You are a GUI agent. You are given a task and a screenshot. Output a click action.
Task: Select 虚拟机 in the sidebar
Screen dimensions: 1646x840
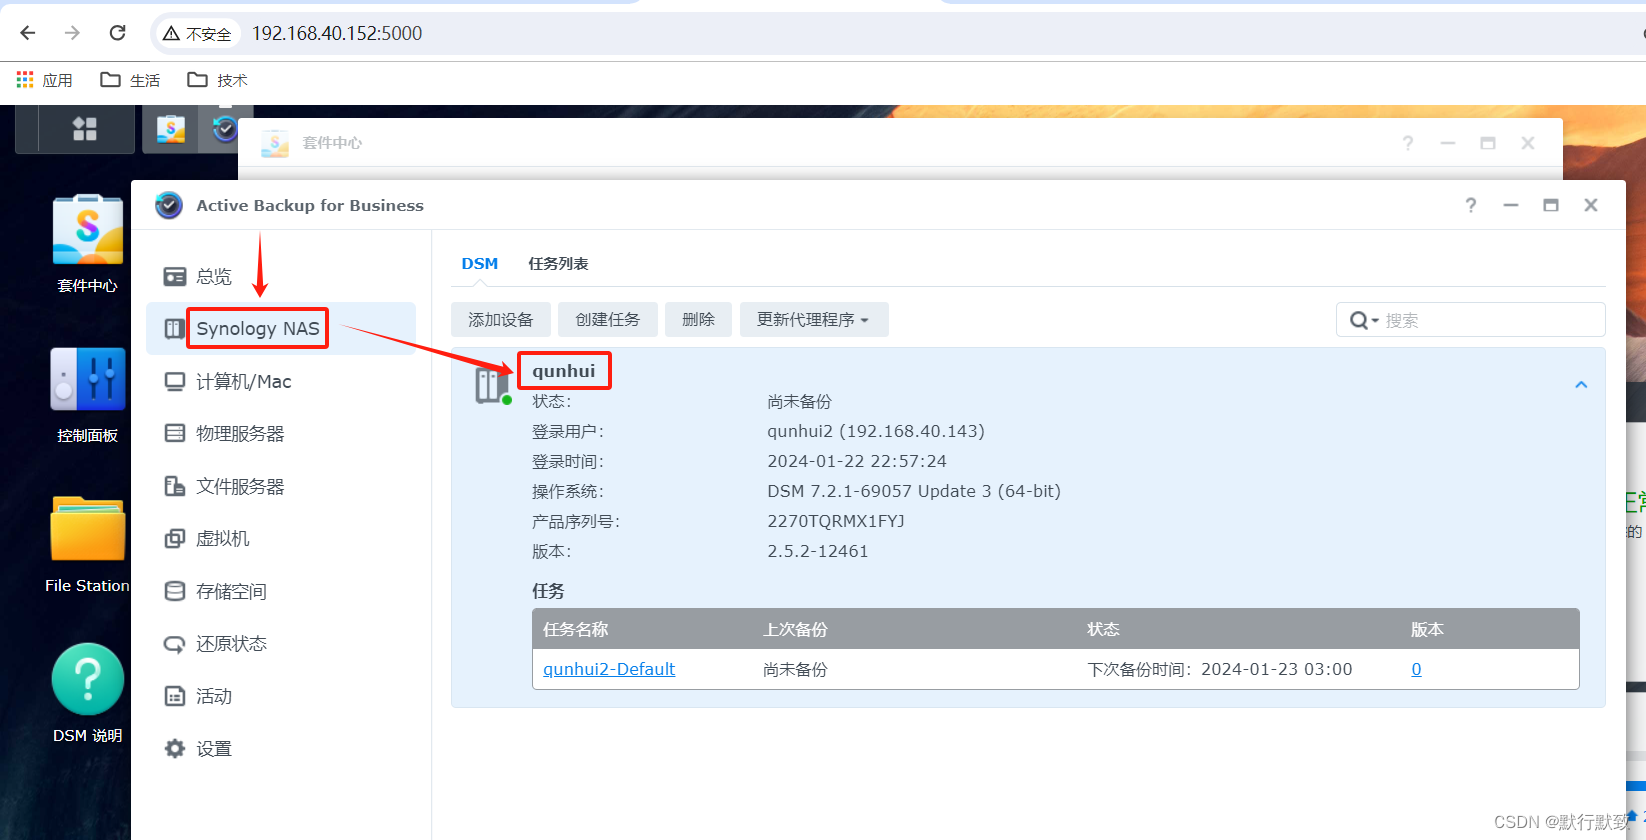281,538
